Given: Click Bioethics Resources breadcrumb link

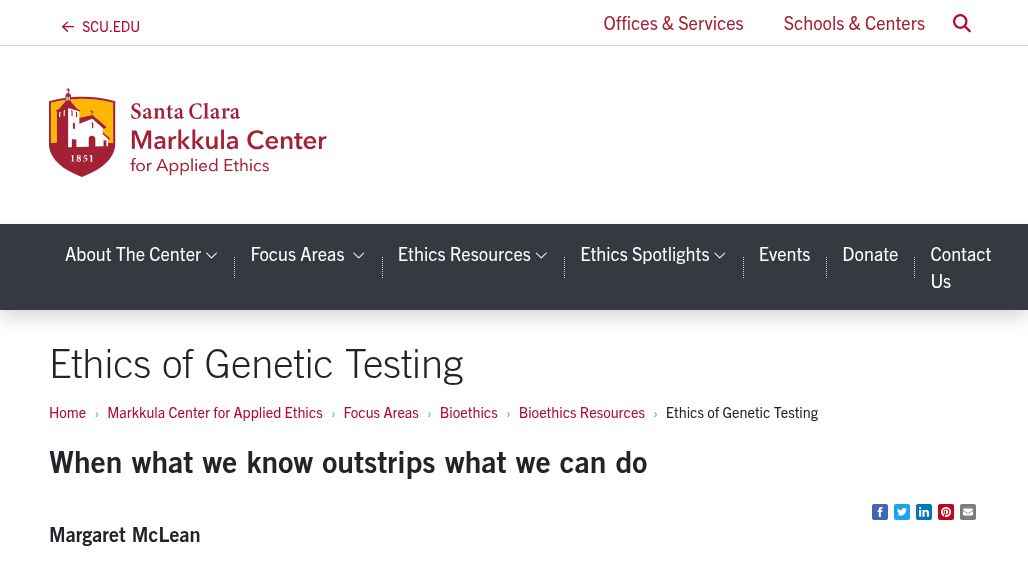Looking at the screenshot, I should 581,412.
